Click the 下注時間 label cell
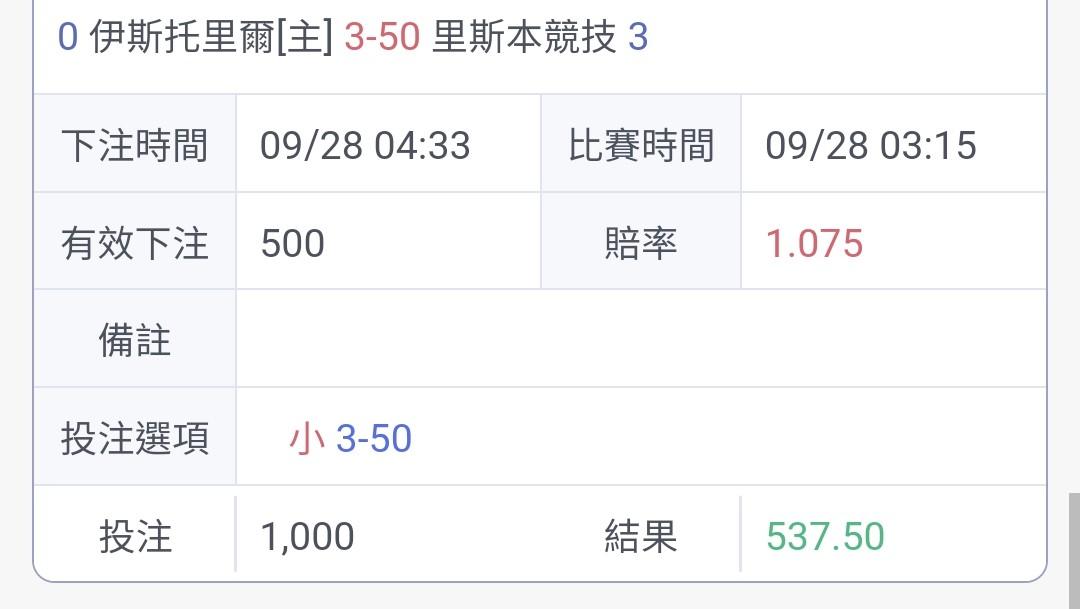Viewport: 1080px width, 609px height. pyautogui.click(x=134, y=145)
